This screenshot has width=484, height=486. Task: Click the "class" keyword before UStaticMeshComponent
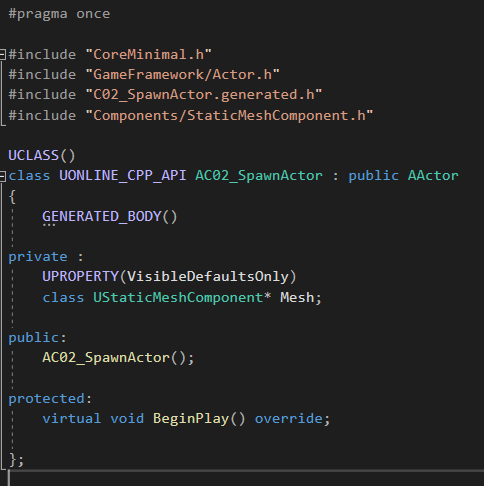click(x=63, y=298)
